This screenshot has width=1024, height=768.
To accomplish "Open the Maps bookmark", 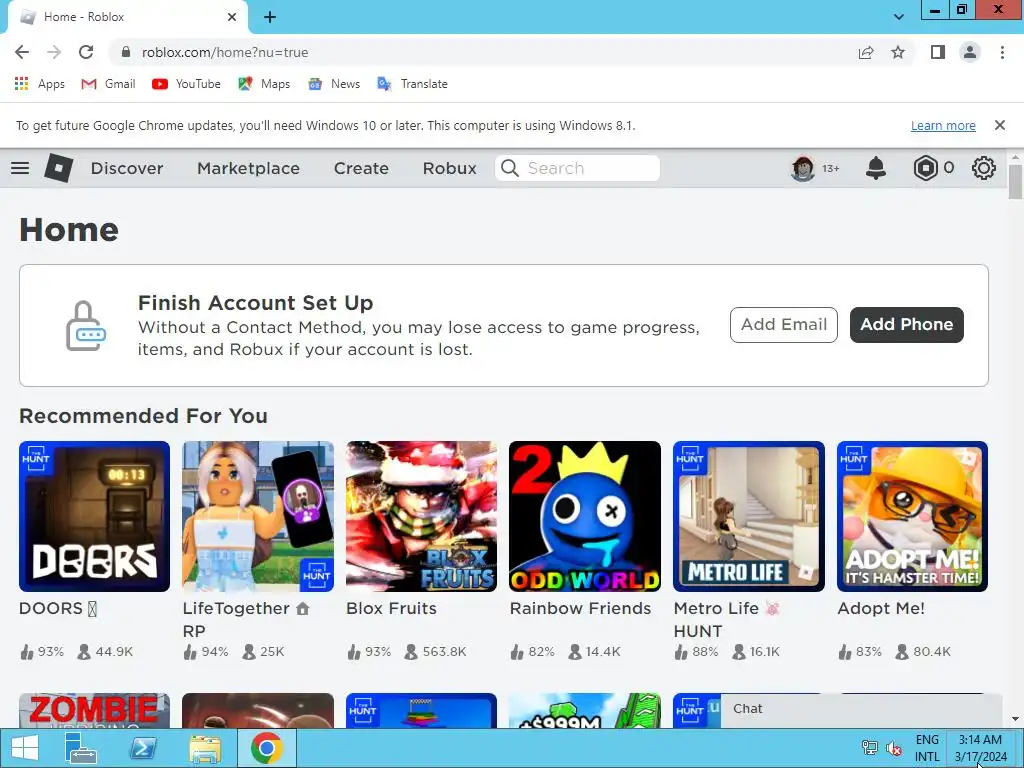I will [264, 84].
